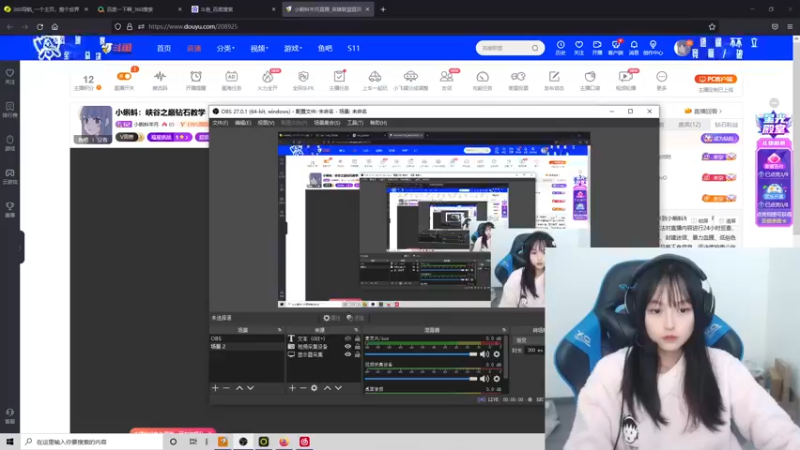
Task: Click the trophy icon in Douyu left sidebar
Action: click(x=10, y=206)
